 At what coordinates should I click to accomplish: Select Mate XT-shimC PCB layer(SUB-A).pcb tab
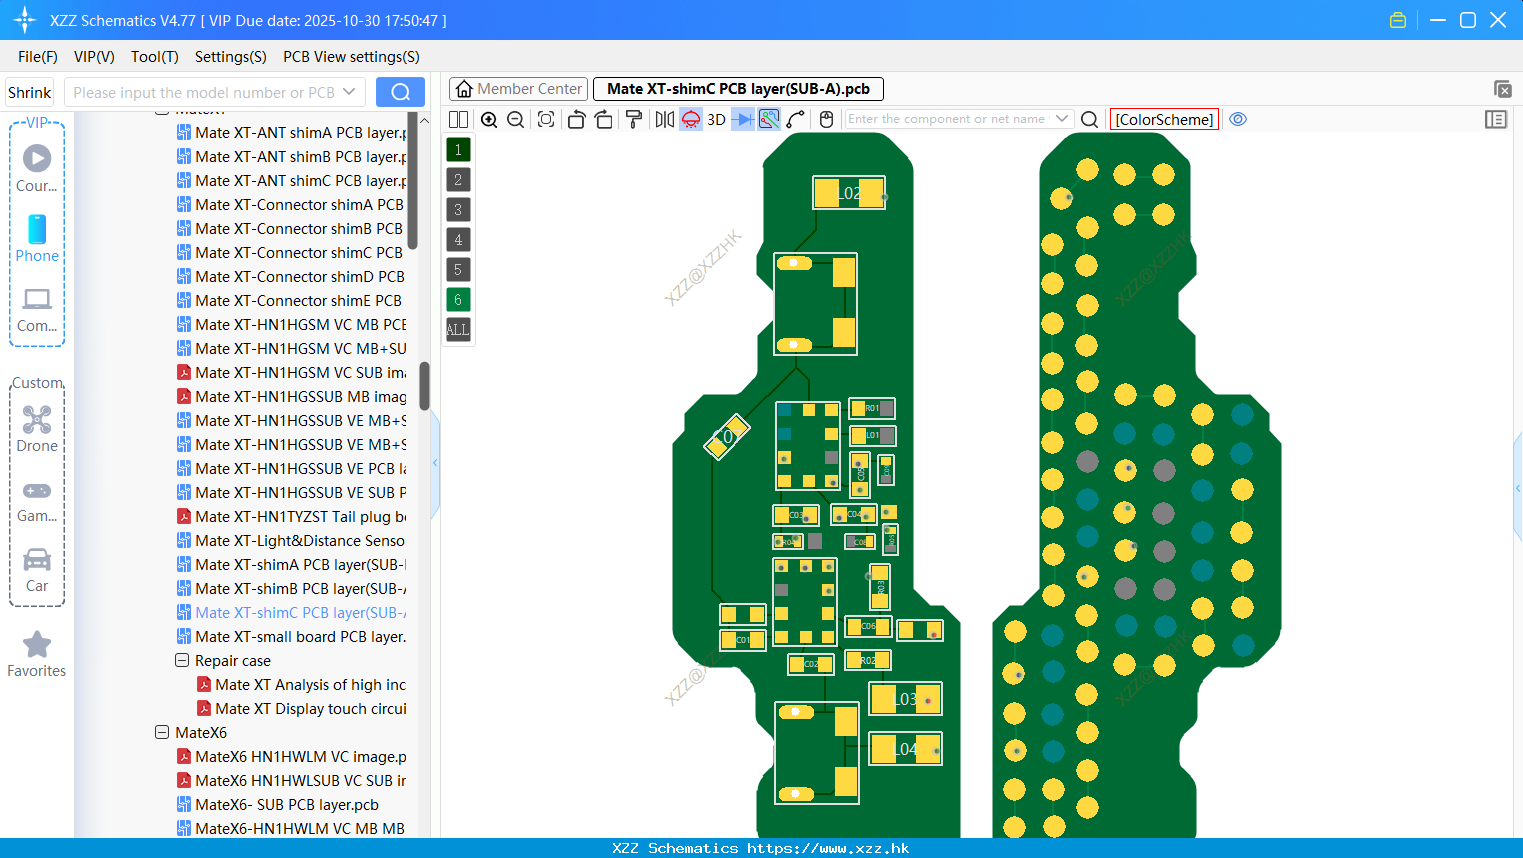tap(738, 89)
